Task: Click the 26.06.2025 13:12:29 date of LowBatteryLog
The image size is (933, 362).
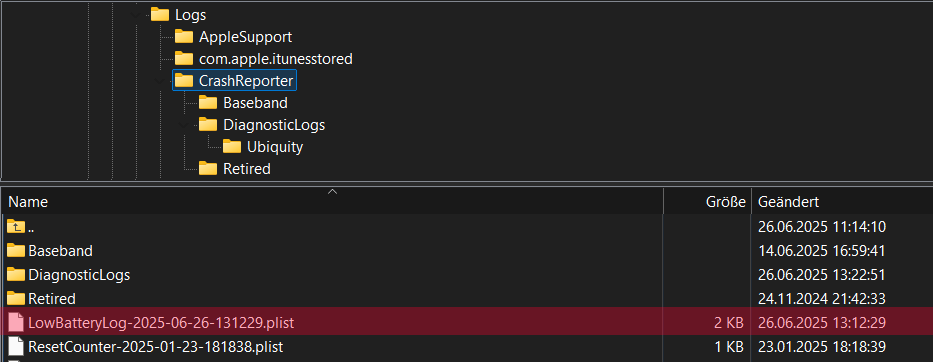Action: [822, 322]
